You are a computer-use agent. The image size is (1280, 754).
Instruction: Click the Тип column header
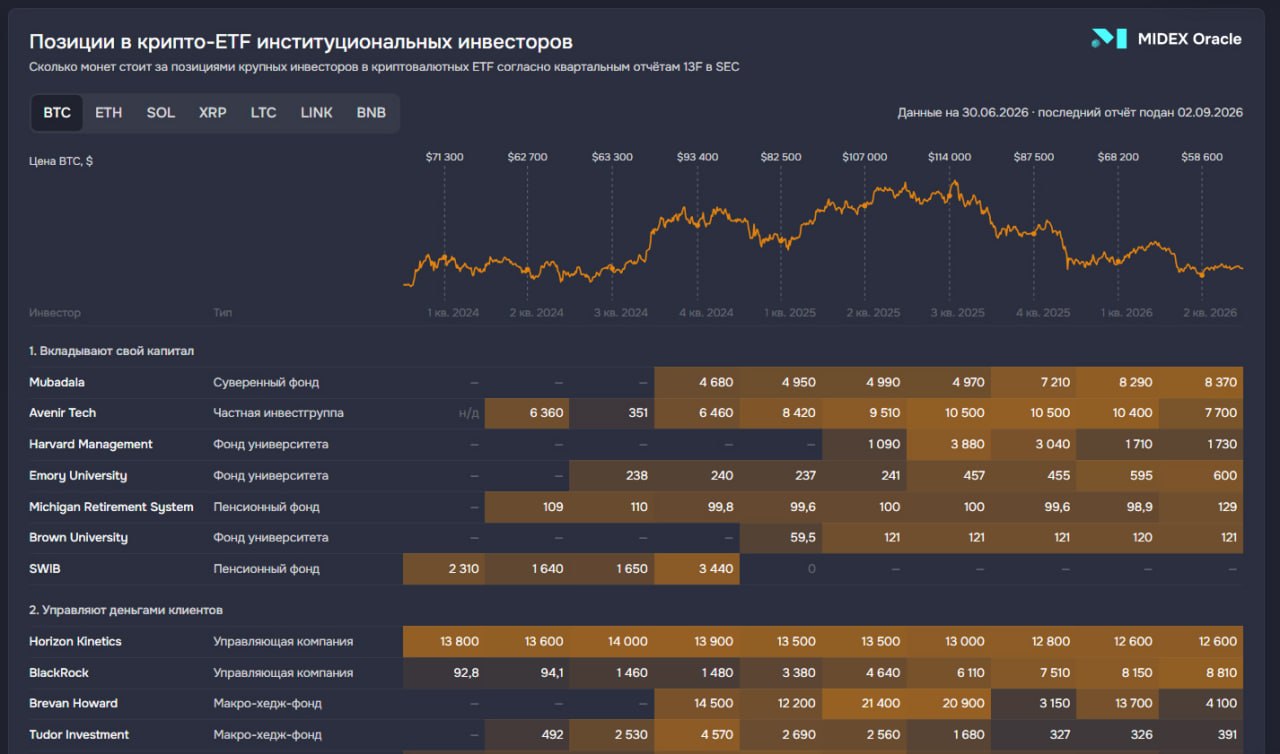coord(222,313)
